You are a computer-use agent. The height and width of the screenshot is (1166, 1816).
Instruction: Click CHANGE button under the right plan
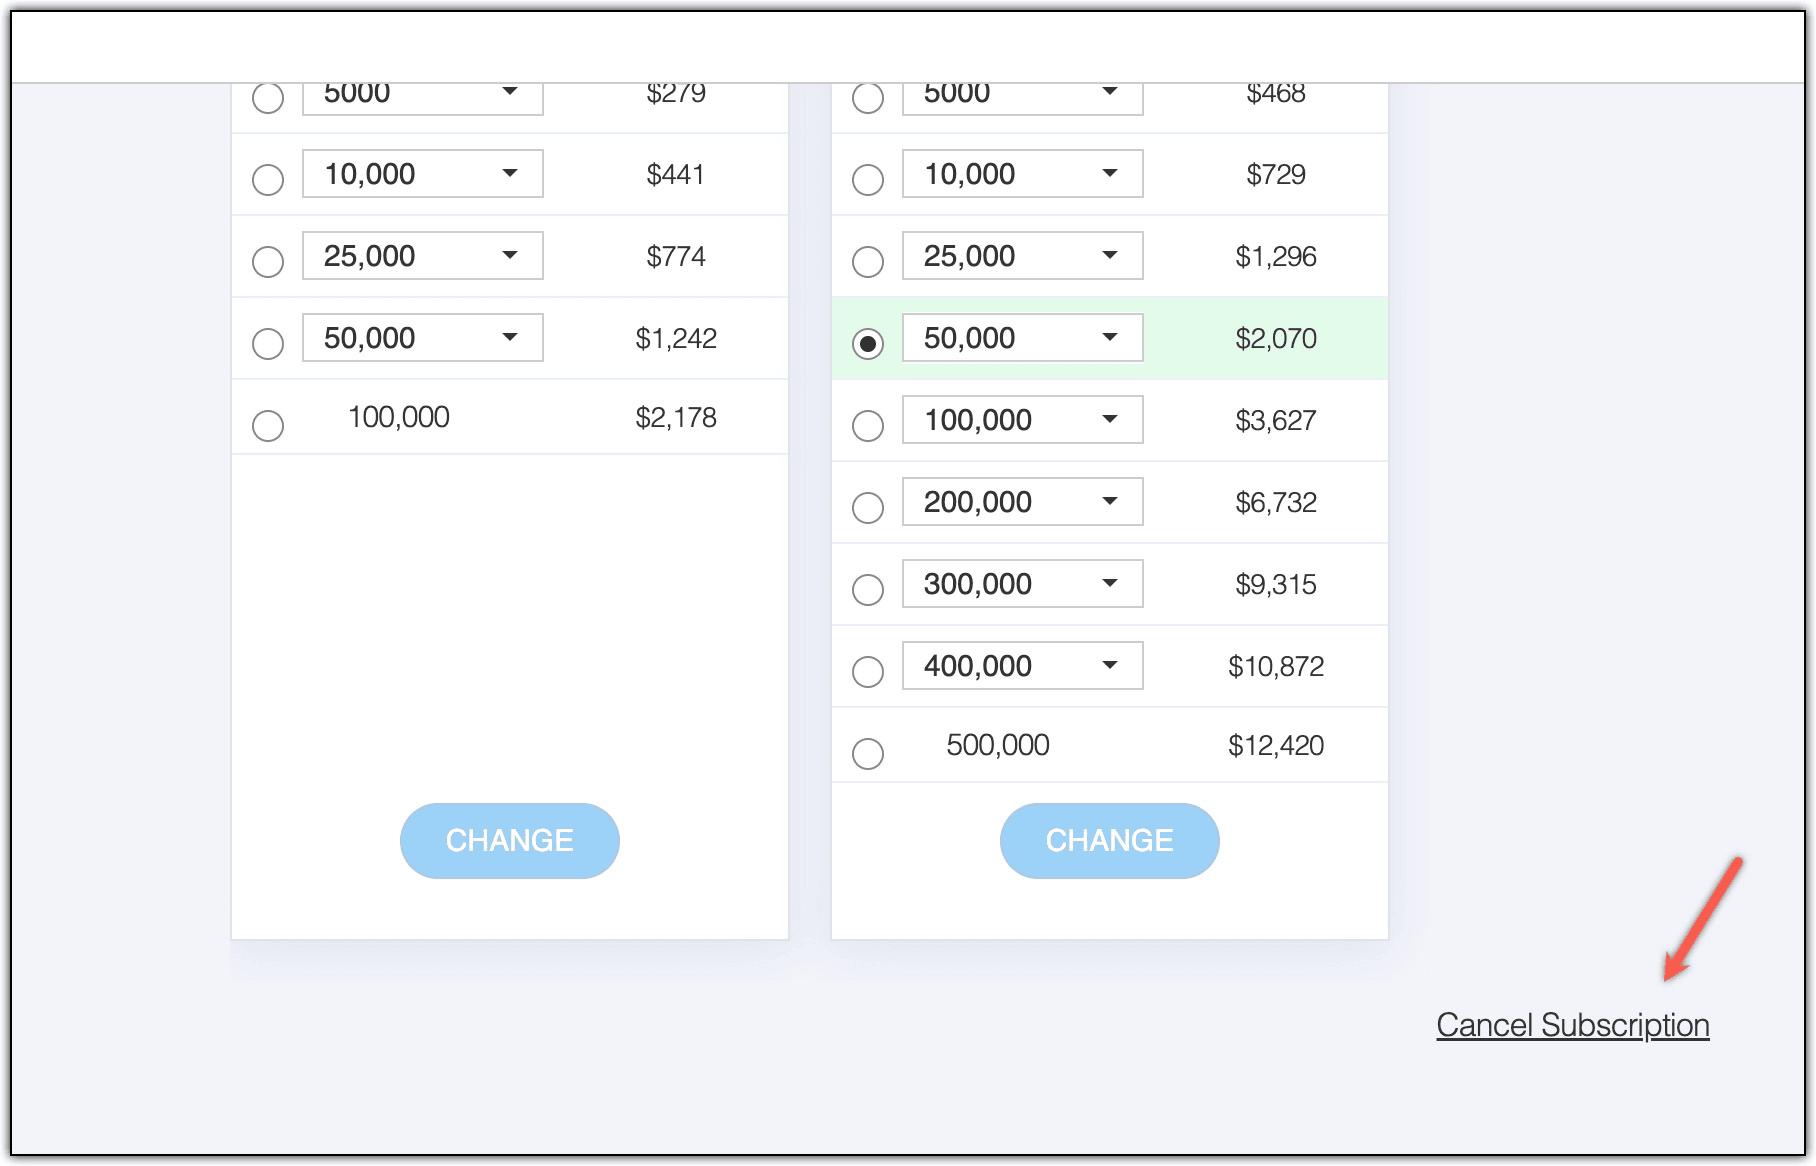(1110, 841)
